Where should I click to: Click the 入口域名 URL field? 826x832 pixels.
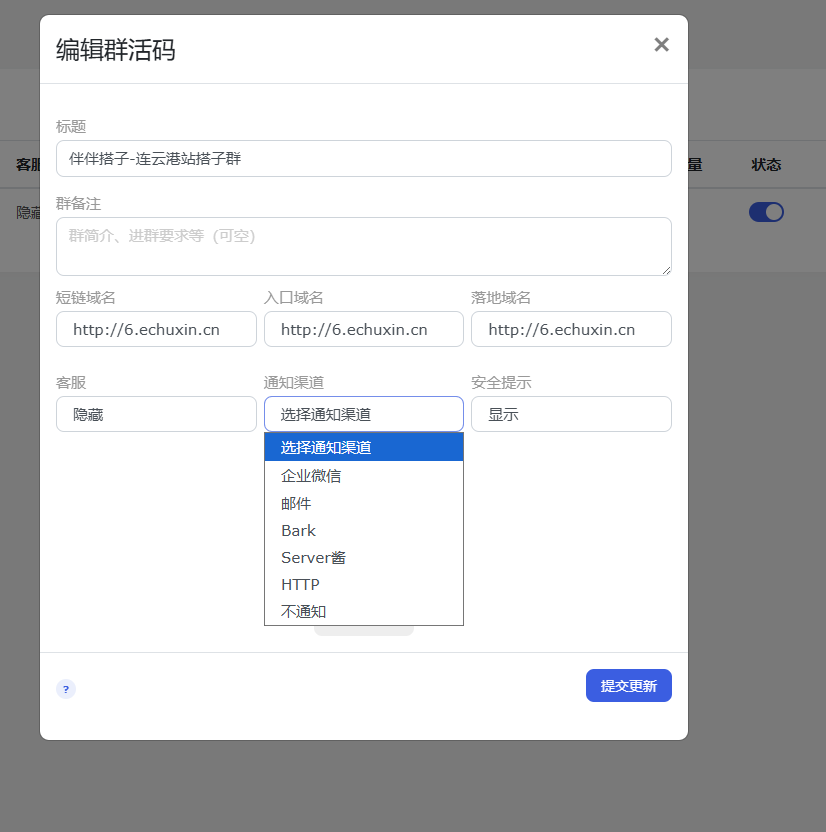pos(363,329)
